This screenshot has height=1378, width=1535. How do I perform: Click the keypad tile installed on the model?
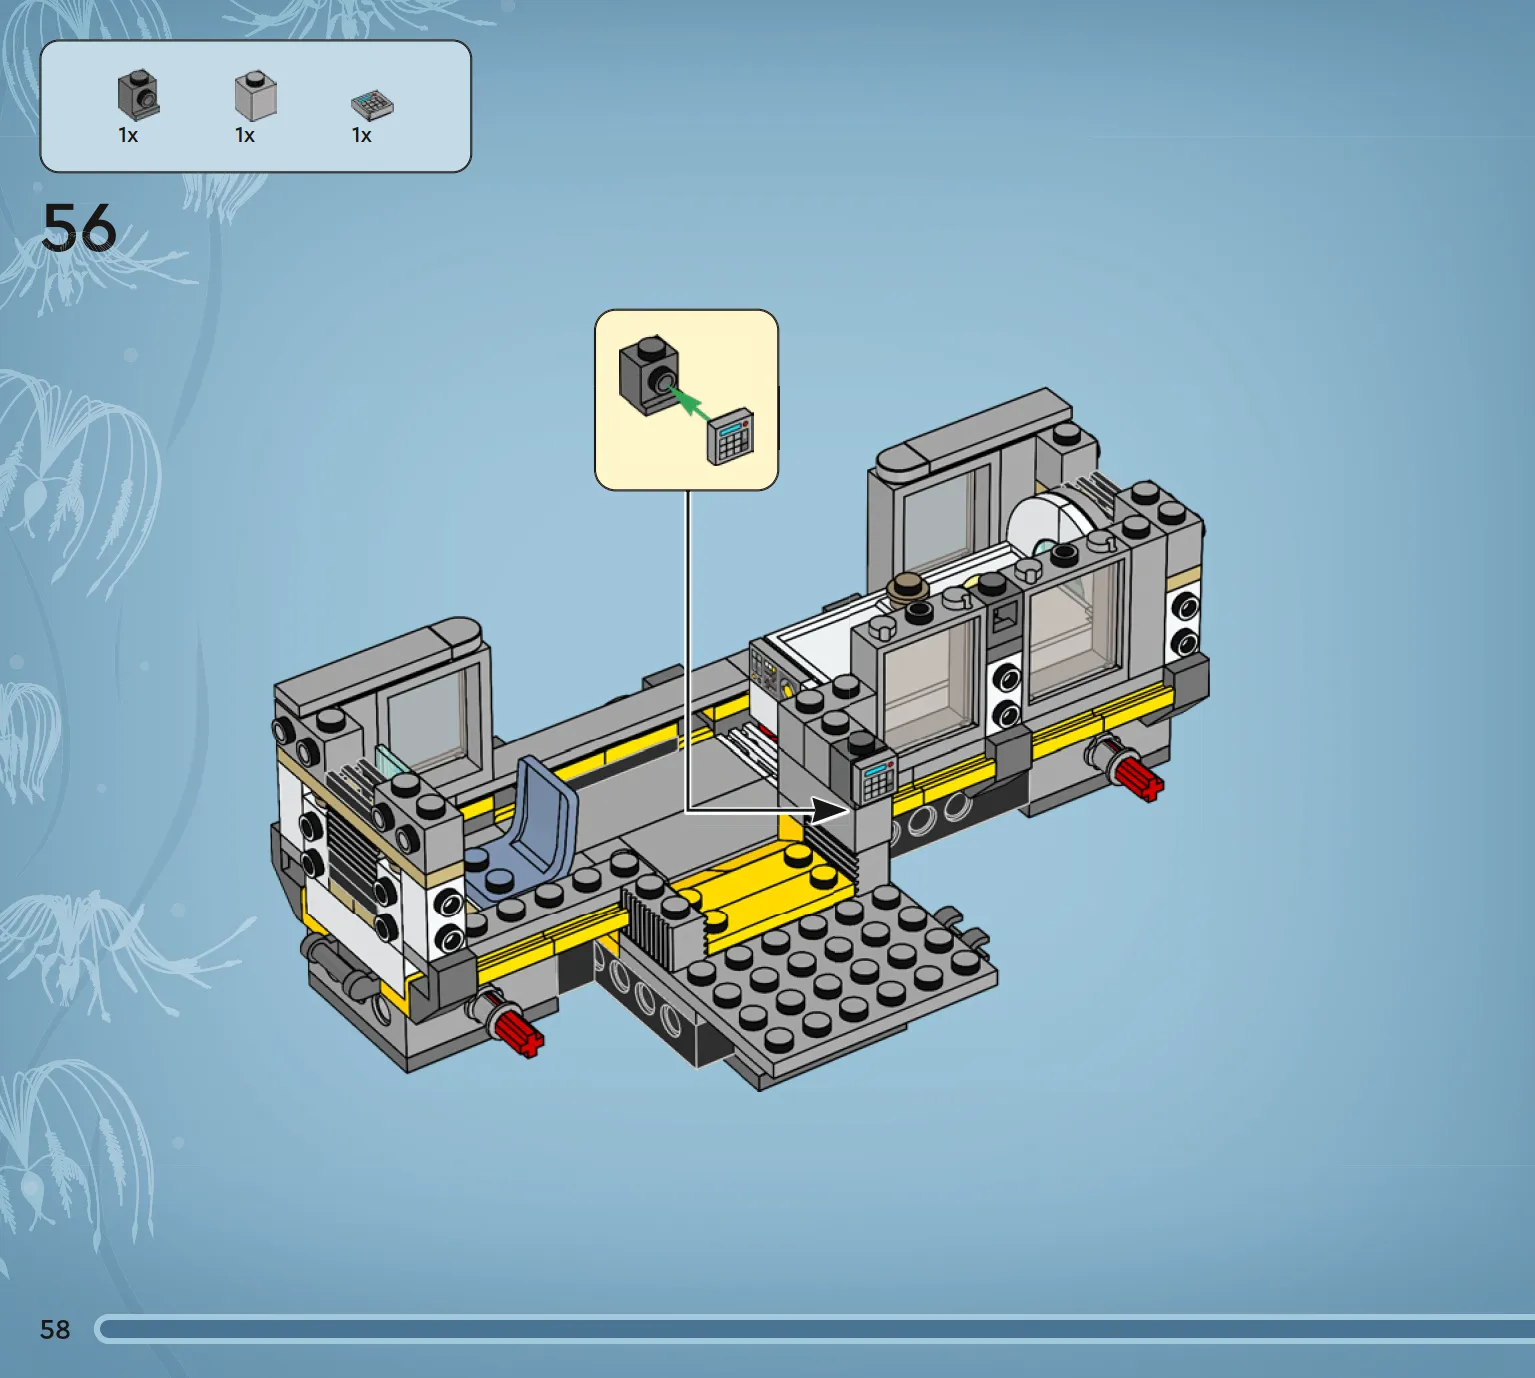click(x=876, y=777)
